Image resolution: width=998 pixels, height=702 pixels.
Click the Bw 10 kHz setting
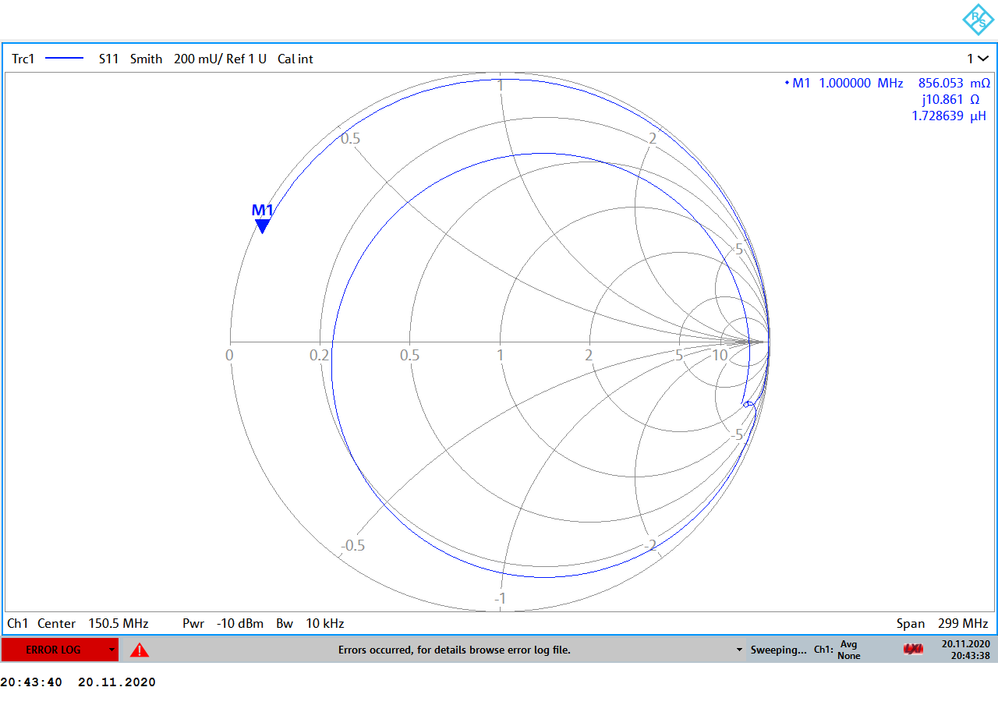click(310, 623)
